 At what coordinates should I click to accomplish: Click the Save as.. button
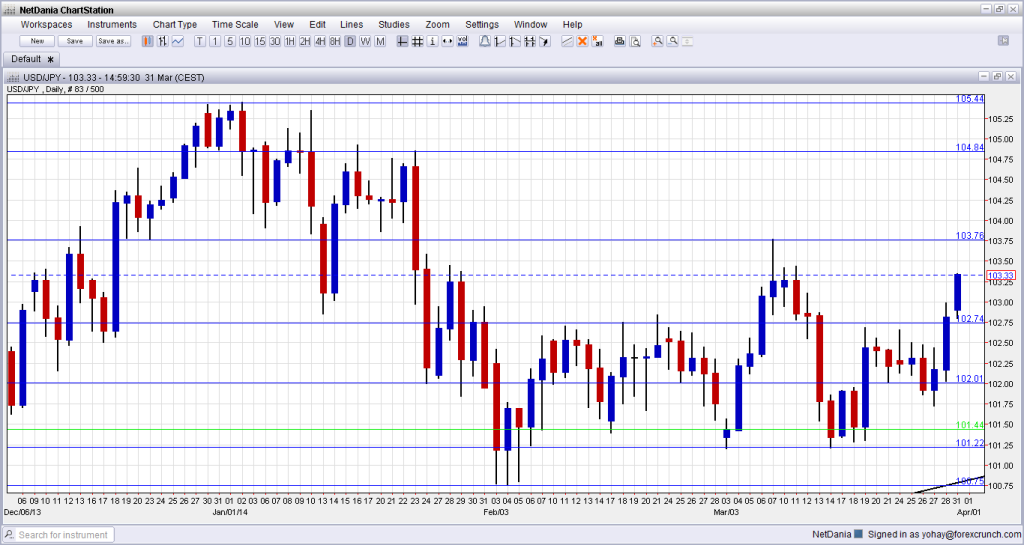pyautogui.click(x=113, y=41)
